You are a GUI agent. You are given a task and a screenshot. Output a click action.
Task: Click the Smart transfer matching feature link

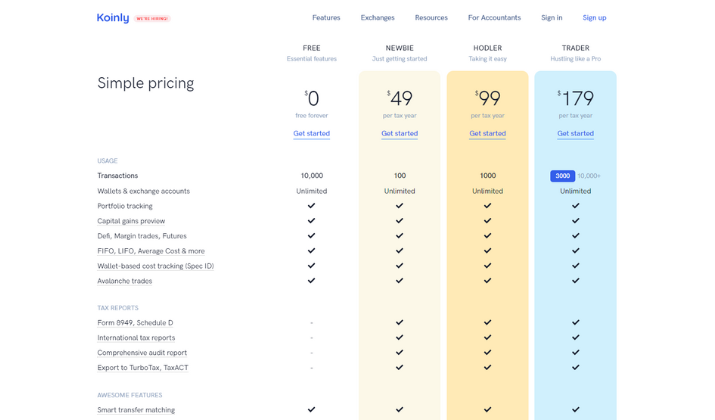[136, 410]
